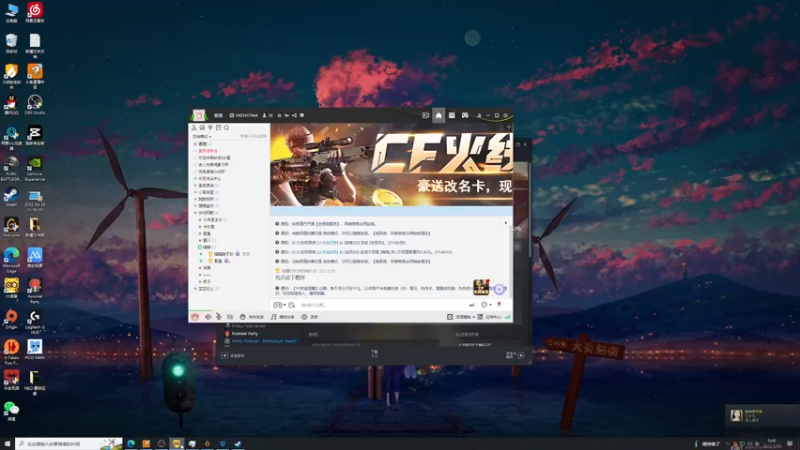Screen dimensions: 800x450
Task: Open Edge from the taskbar
Action: pyautogui.click(x=131, y=444)
